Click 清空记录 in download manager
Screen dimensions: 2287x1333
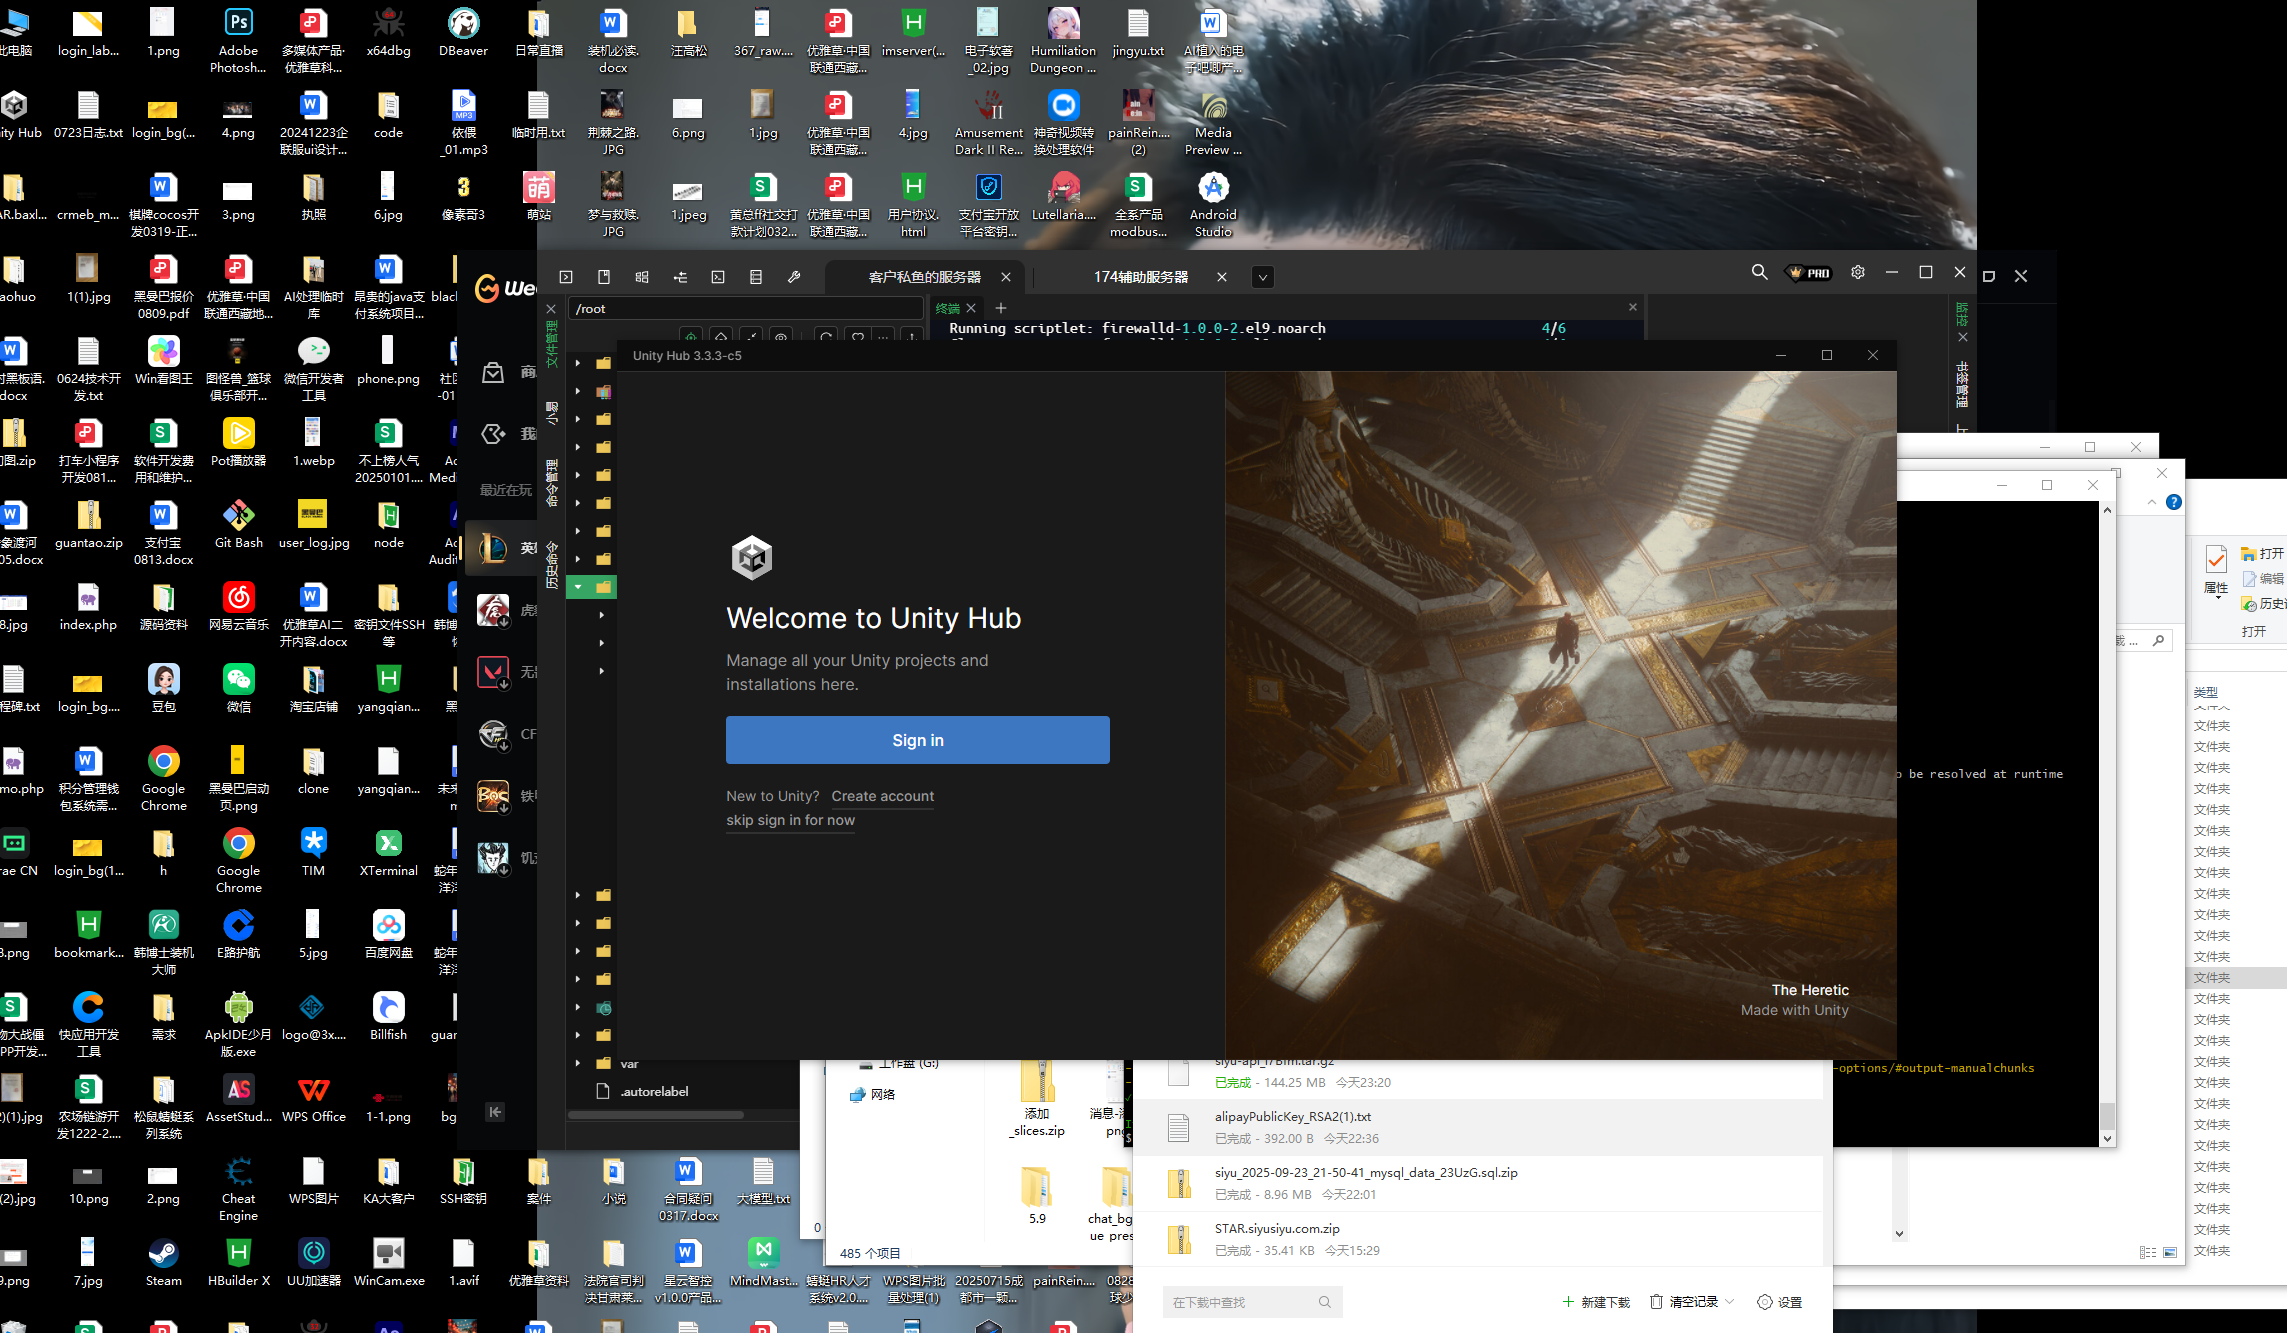(1684, 1302)
